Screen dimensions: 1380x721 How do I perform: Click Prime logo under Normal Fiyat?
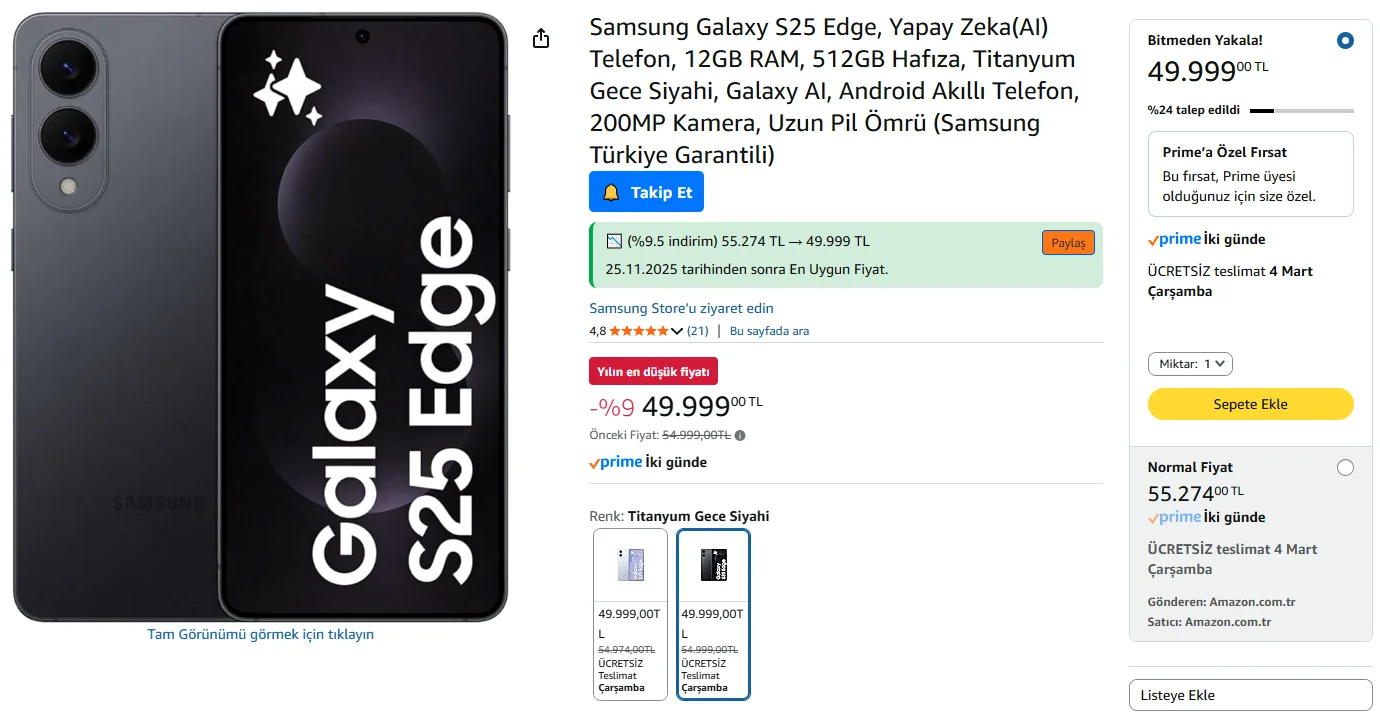(x=1174, y=517)
